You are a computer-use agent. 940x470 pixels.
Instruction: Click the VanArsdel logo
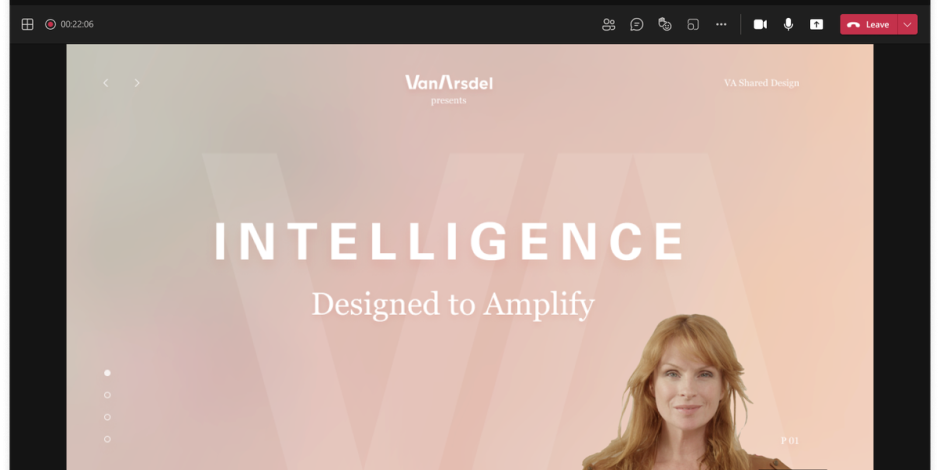point(449,83)
